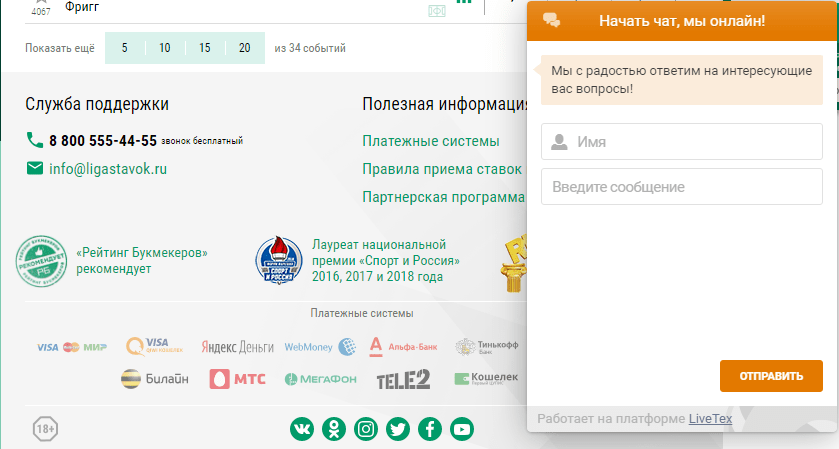Click the 8 800 555-44-55 phone number

pyautogui.click(x=103, y=141)
